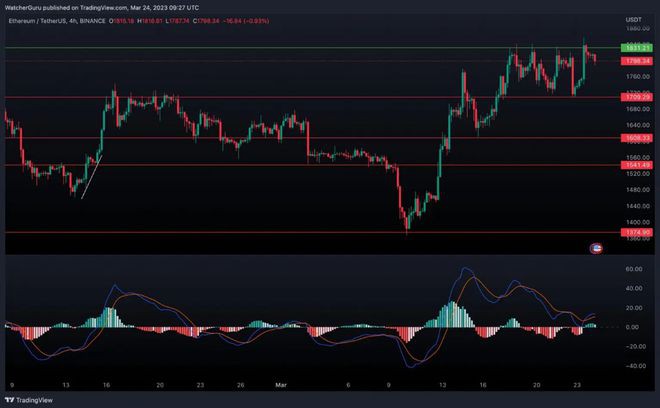Select the white diagonal trendline drawing
Image resolution: width=660 pixels, height=408 pixels.
click(90, 176)
